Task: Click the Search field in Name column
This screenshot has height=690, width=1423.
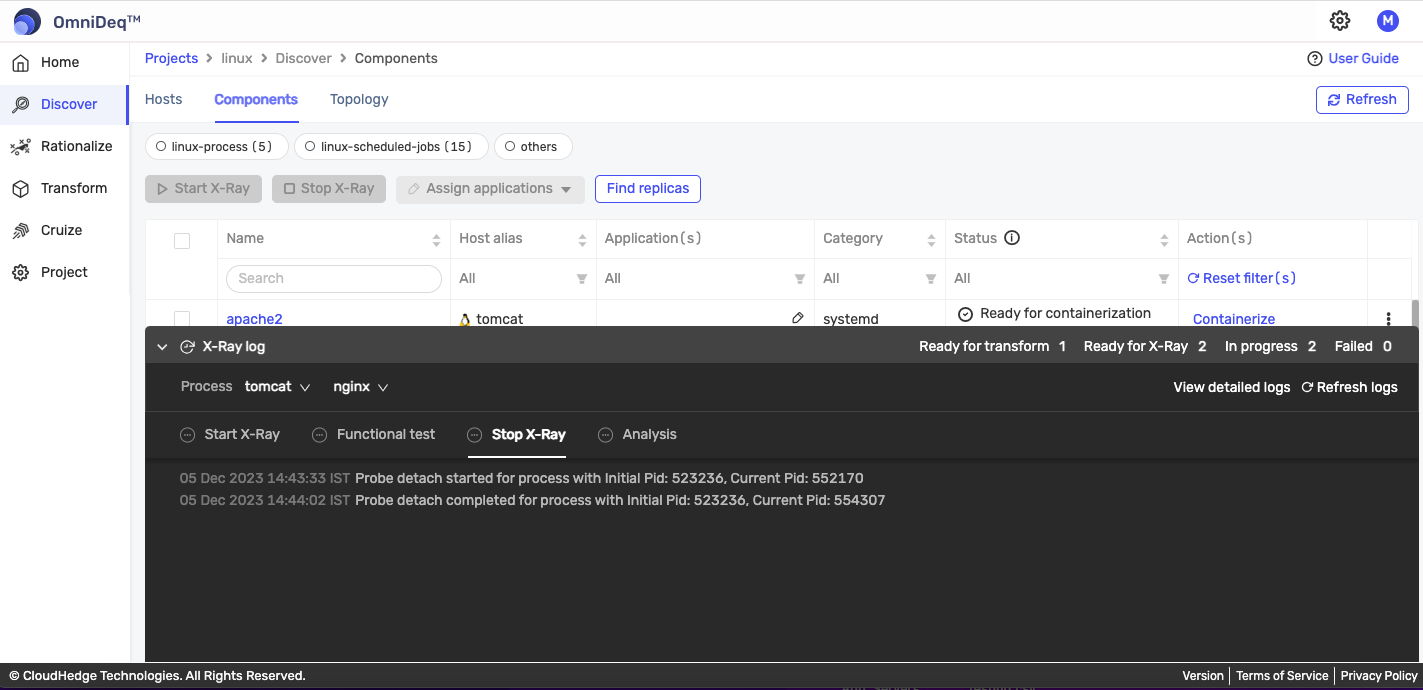Action: [333, 278]
